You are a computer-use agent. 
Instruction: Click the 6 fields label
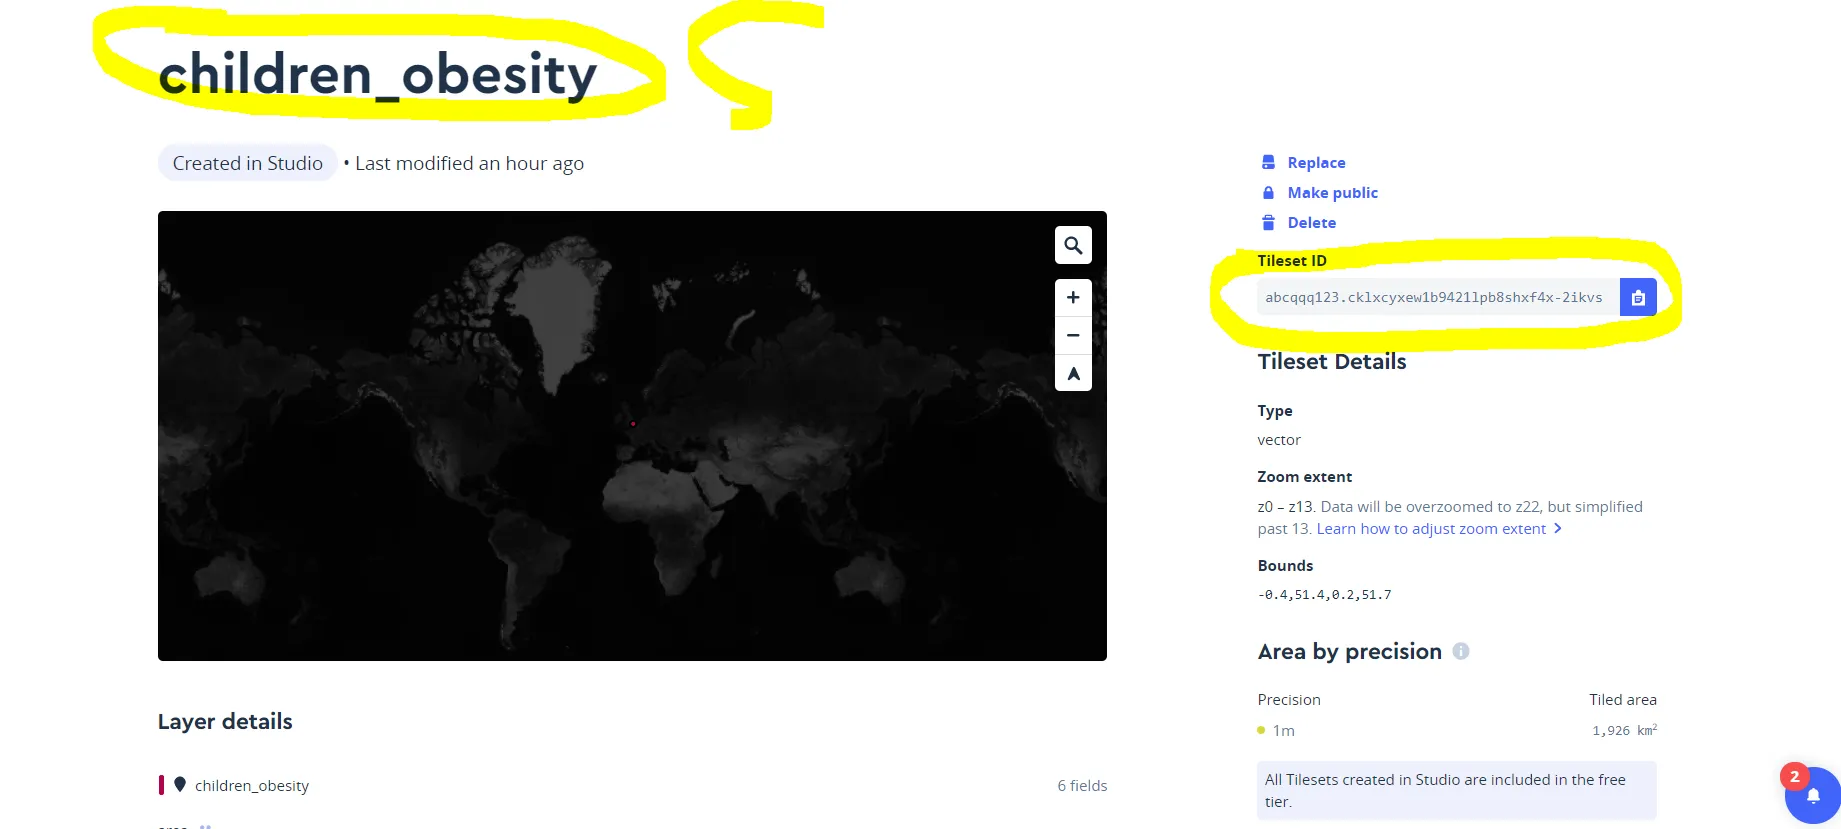(1082, 785)
